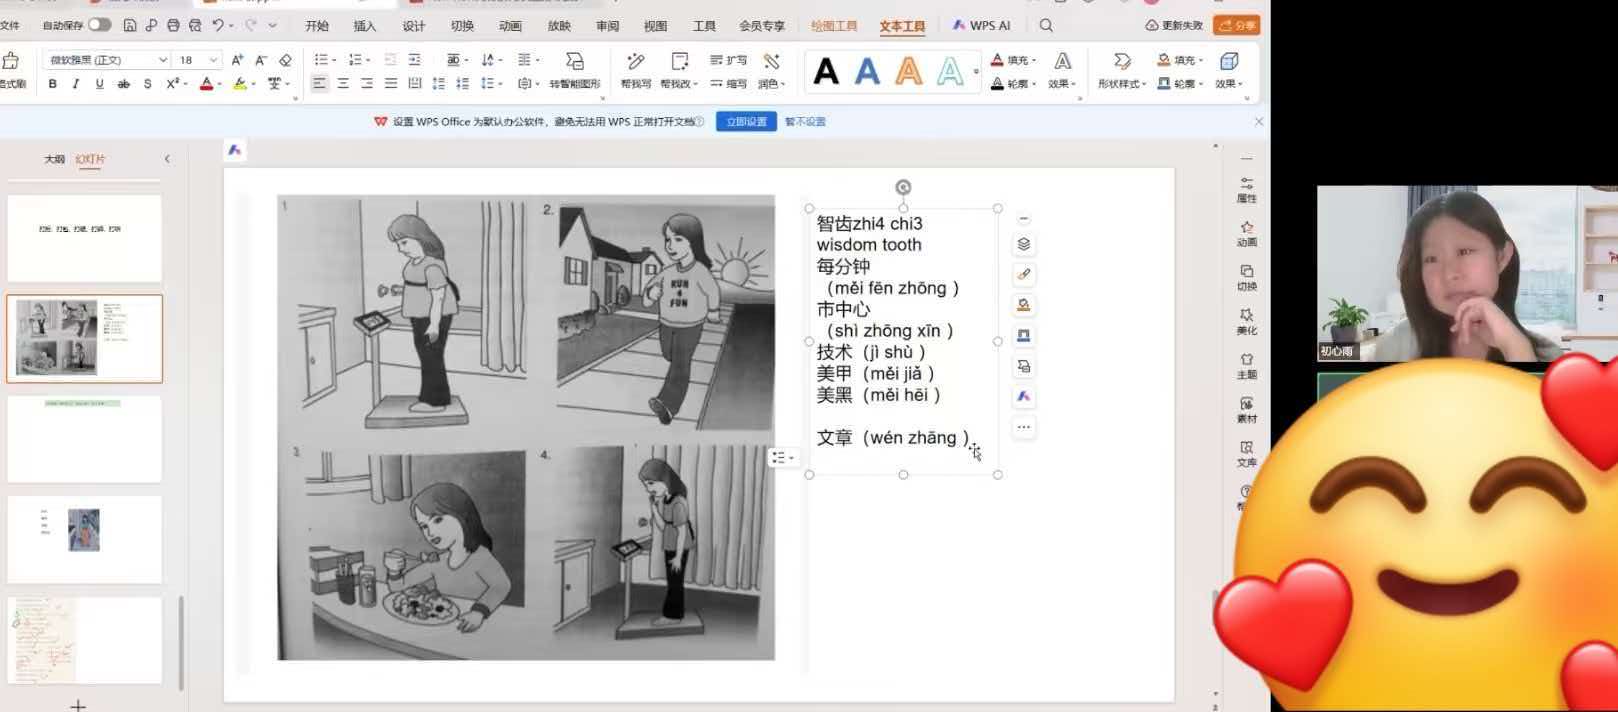The width and height of the screenshot is (1618, 712).
Task: Click the 转智能图形 convert to smart graphic button
Action: click(x=575, y=70)
